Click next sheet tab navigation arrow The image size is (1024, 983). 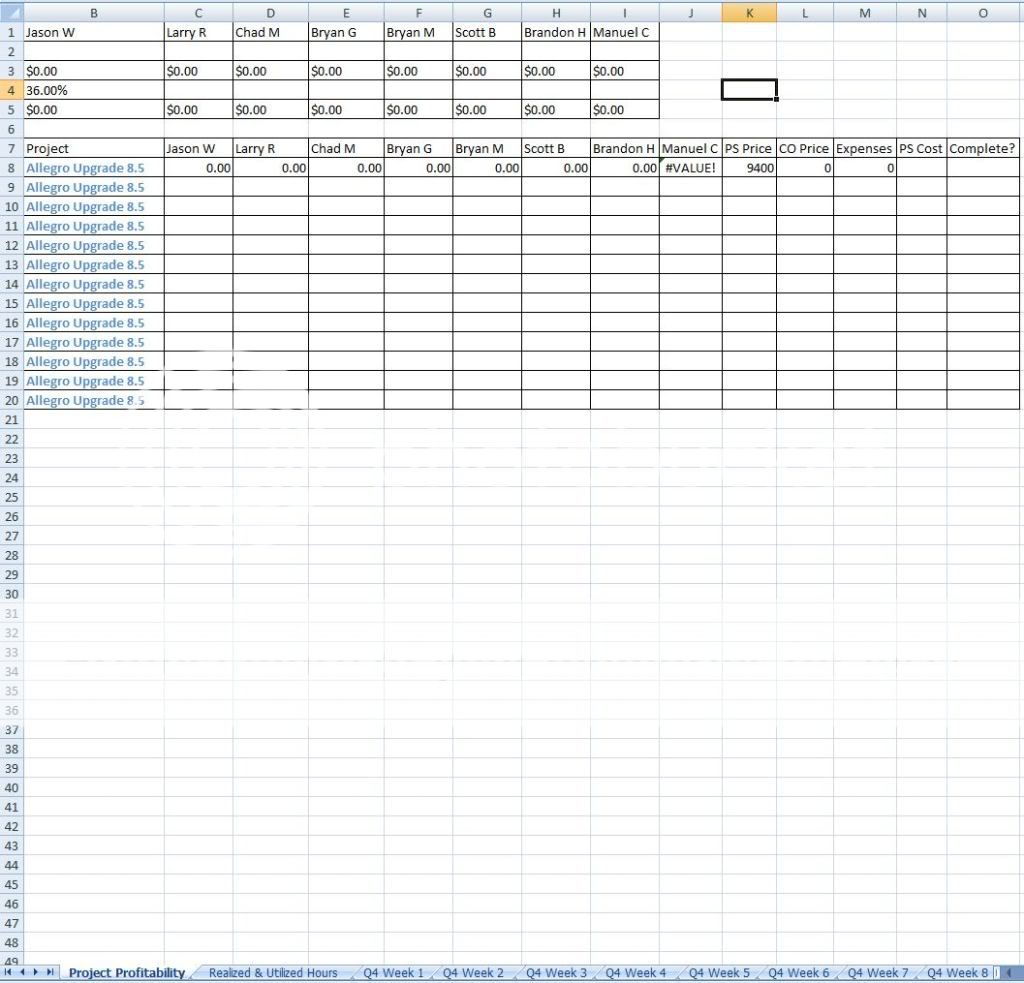(x=37, y=972)
